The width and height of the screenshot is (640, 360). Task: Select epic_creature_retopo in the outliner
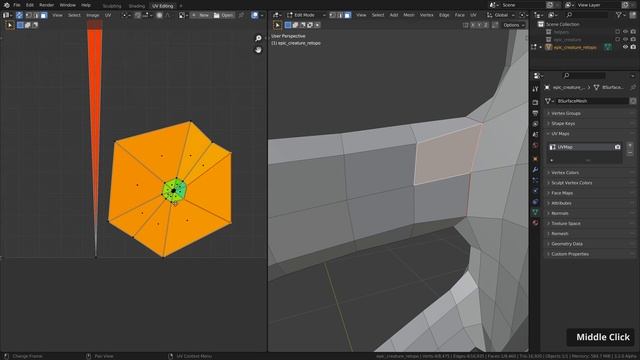(575, 47)
